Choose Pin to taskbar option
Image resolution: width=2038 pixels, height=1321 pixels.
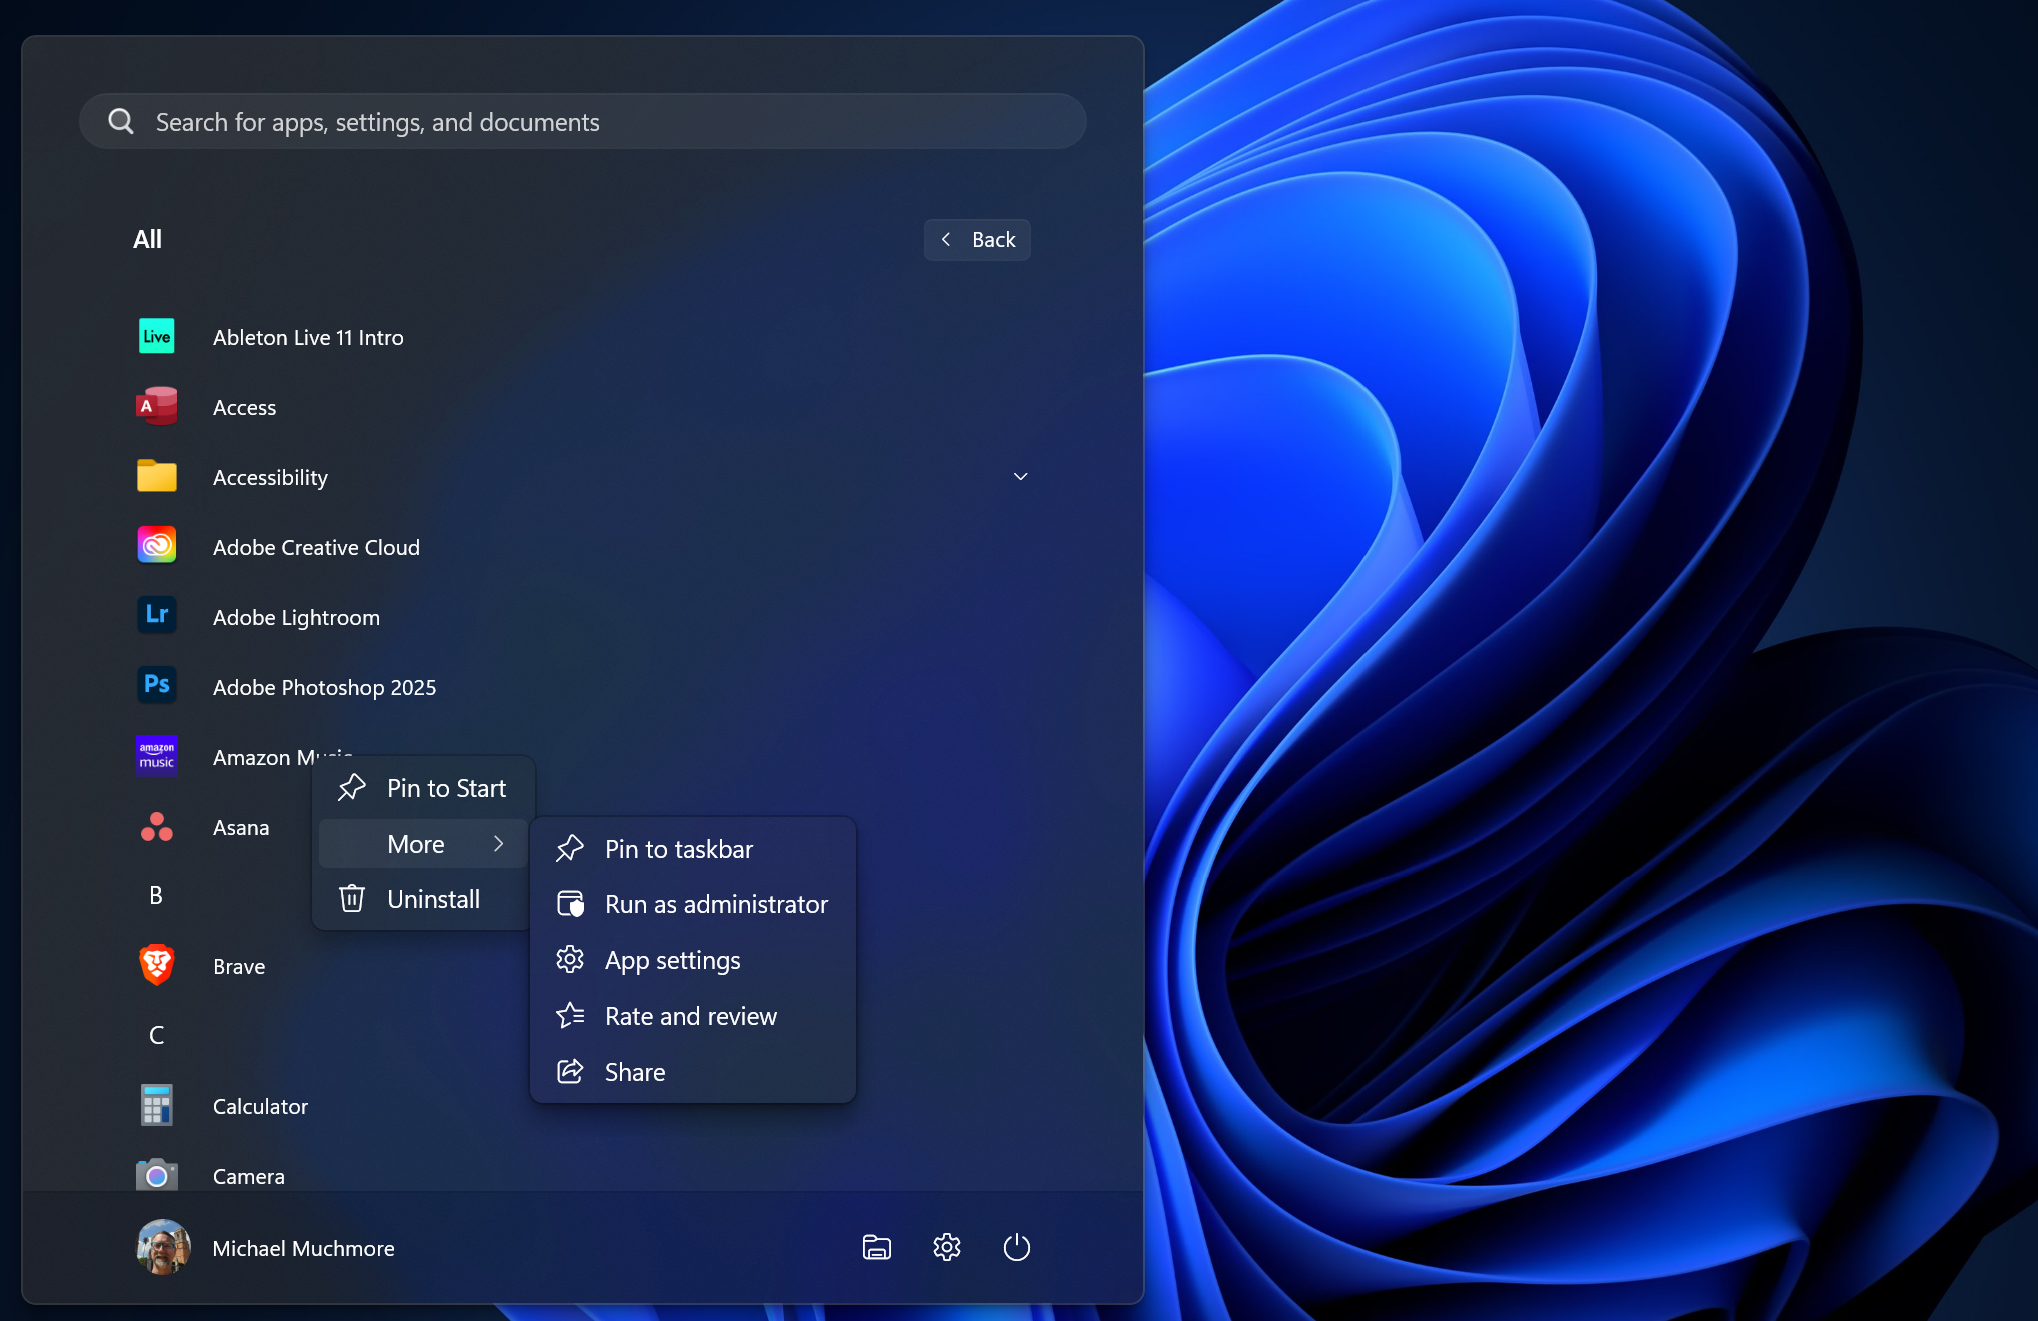[679, 849]
